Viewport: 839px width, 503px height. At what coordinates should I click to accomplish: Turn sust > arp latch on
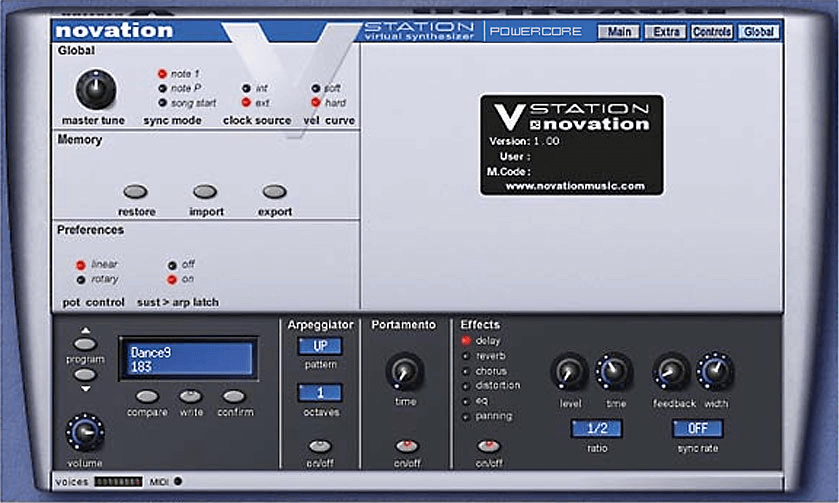172,279
